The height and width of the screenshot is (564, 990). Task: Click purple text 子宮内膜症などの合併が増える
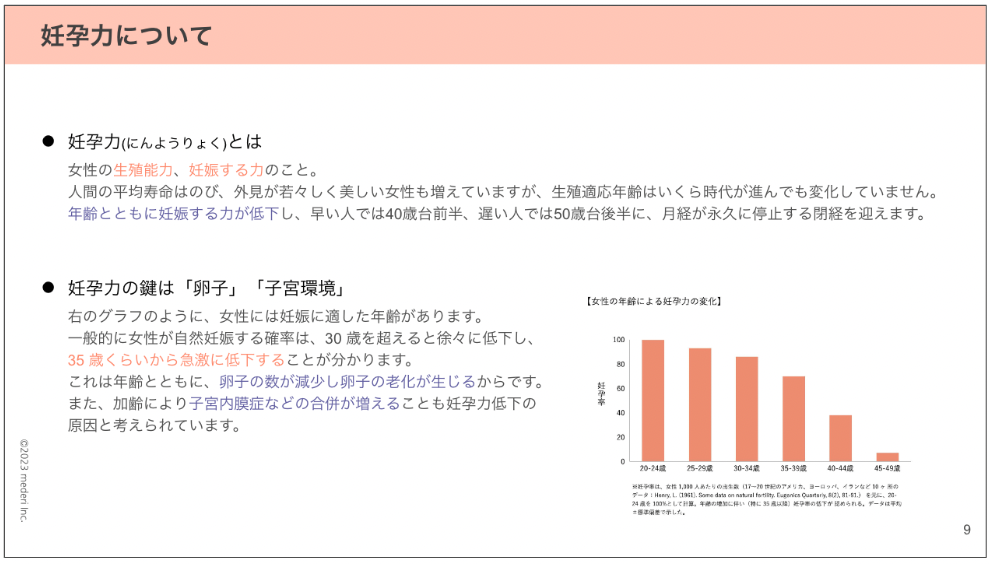click(x=294, y=403)
